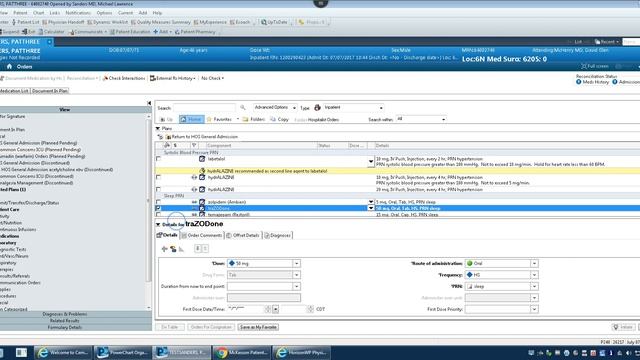Click Check Interactions

124,78
